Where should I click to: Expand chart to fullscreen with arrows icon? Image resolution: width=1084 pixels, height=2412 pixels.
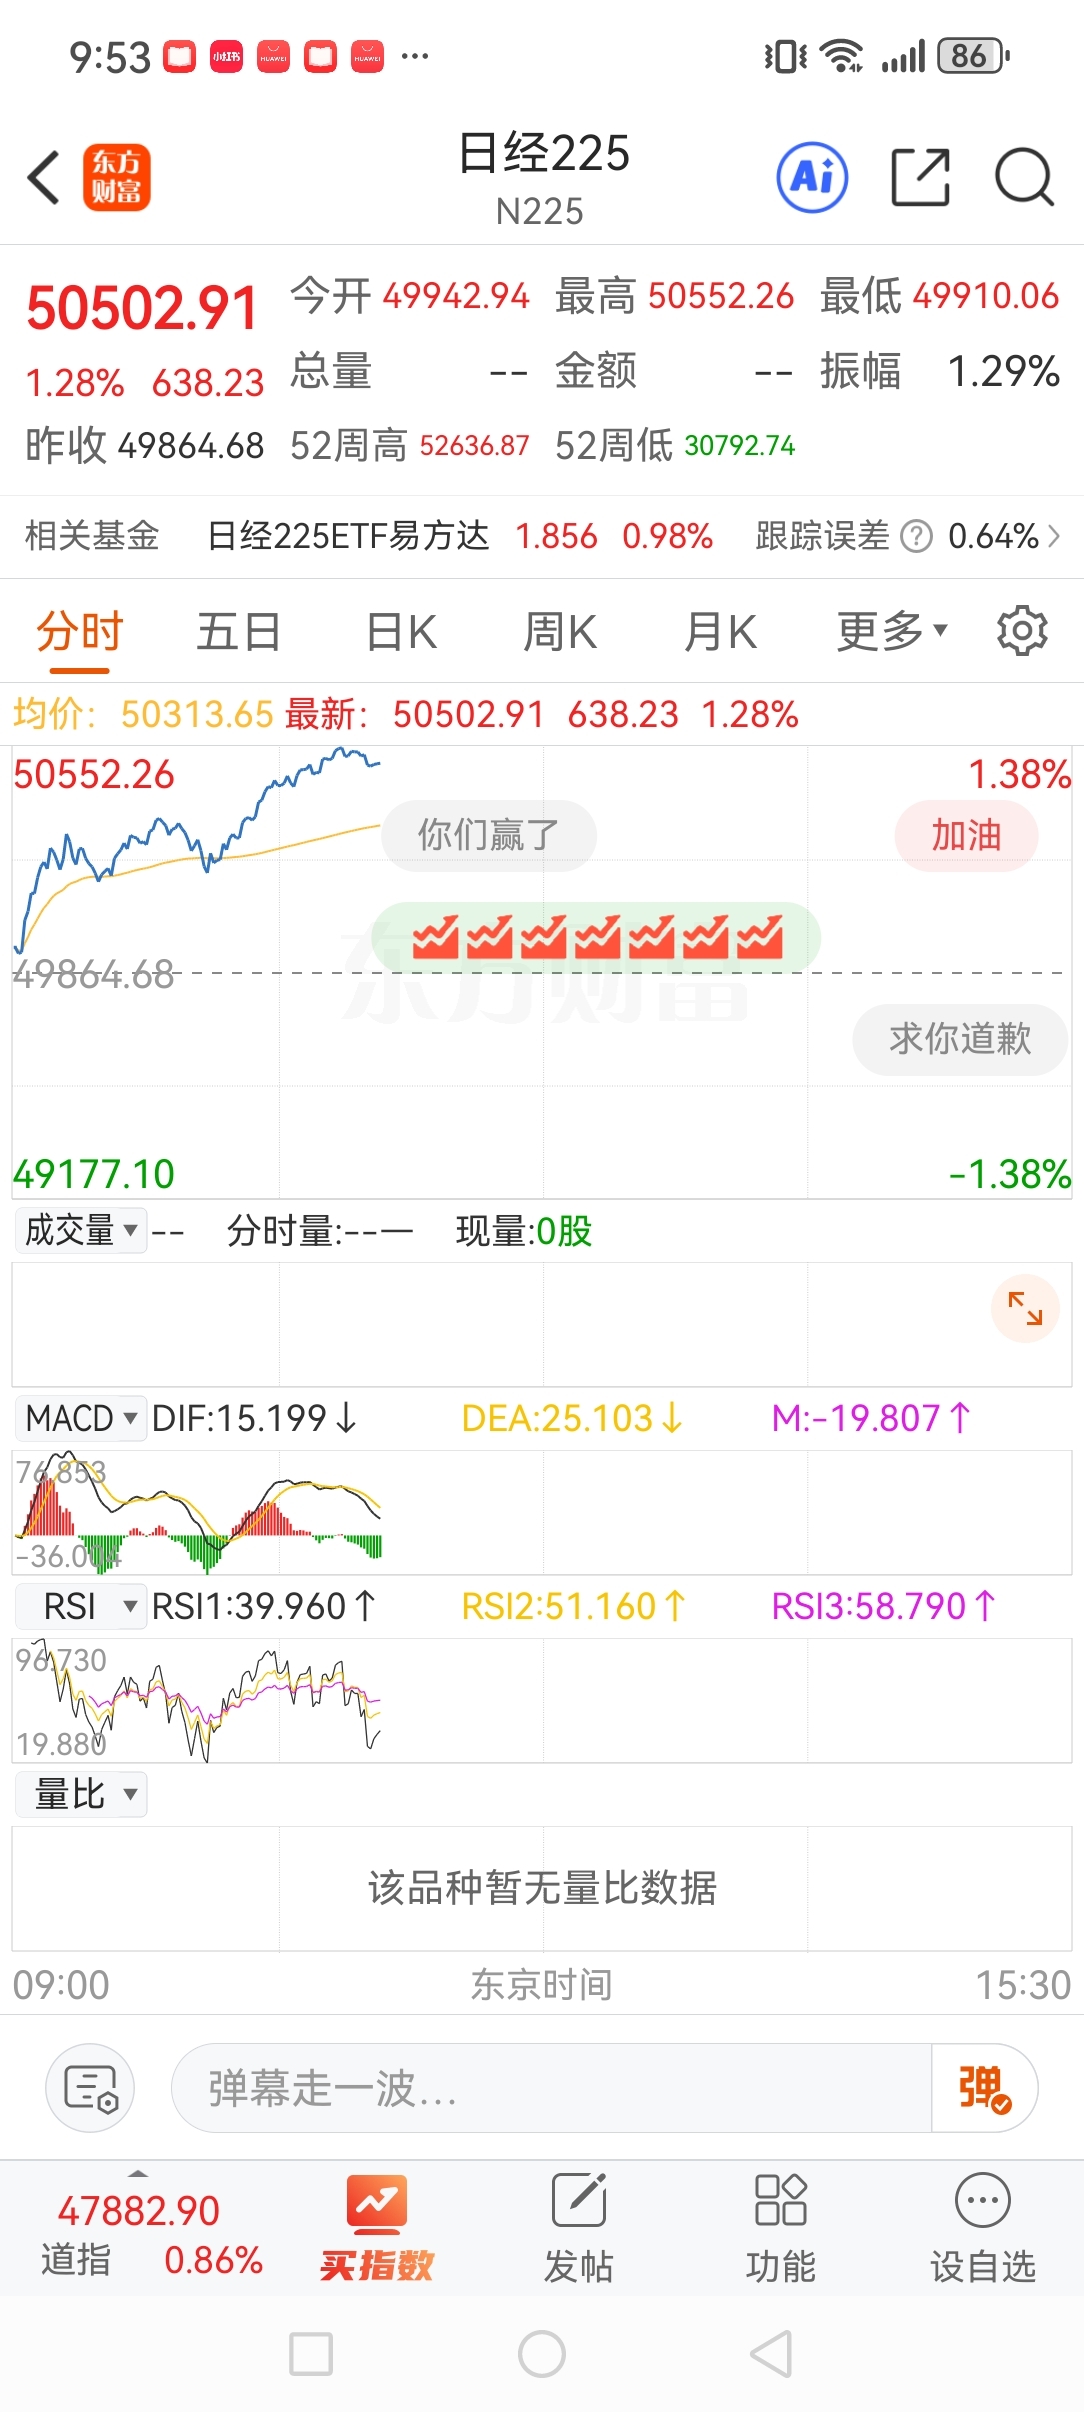tap(1025, 1308)
